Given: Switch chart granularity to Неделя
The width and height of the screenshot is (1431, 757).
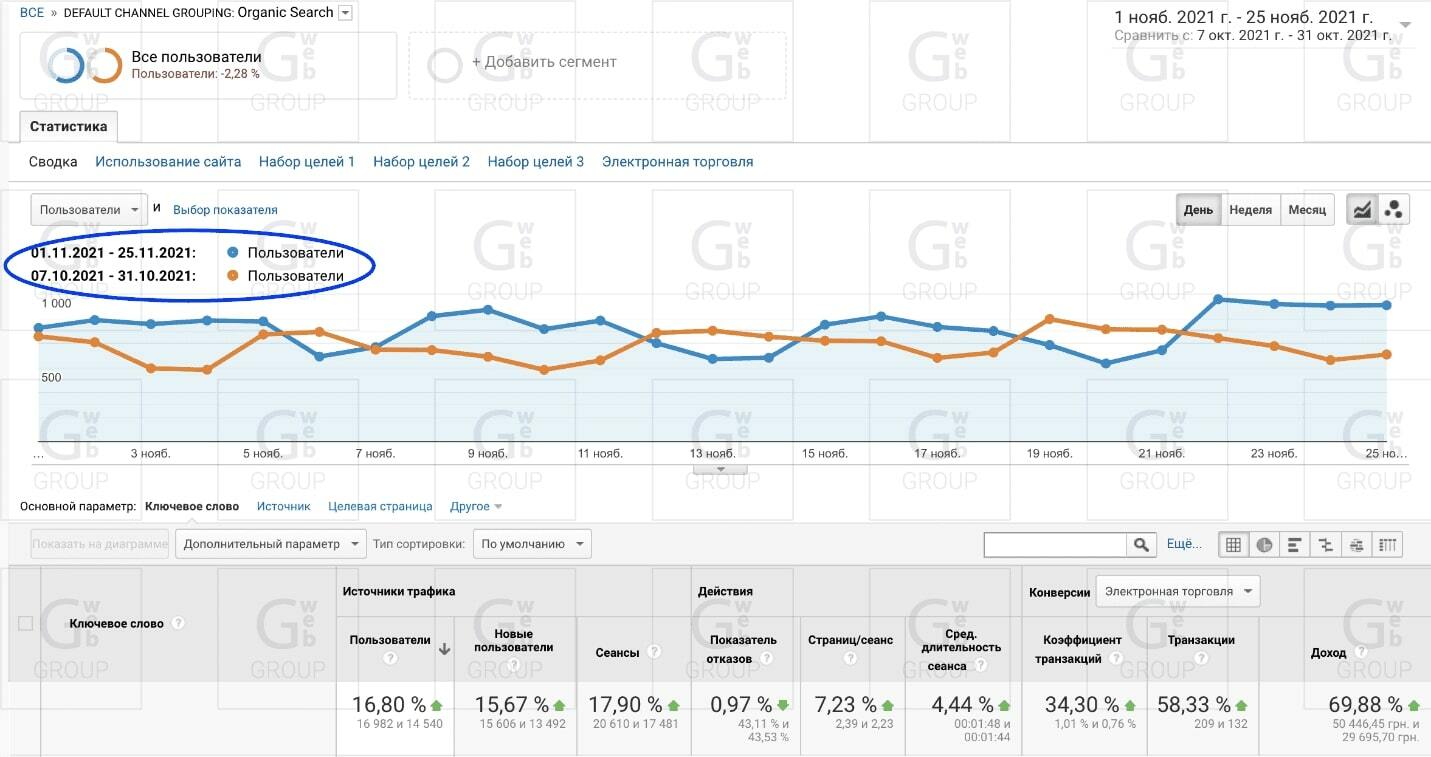Looking at the screenshot, I should pos(1251,209).
